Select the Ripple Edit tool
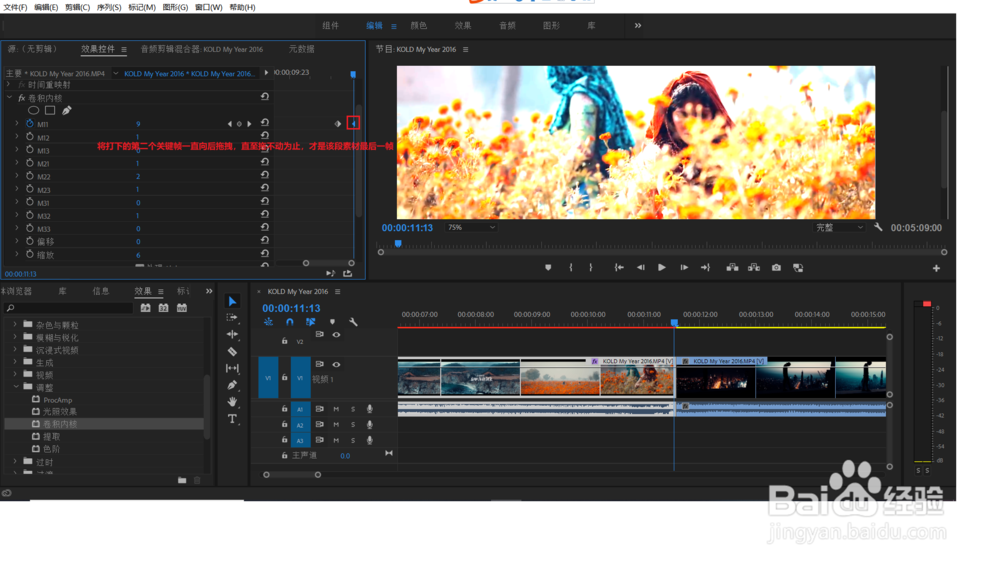 pyautogui.click(x=232, y=334)
